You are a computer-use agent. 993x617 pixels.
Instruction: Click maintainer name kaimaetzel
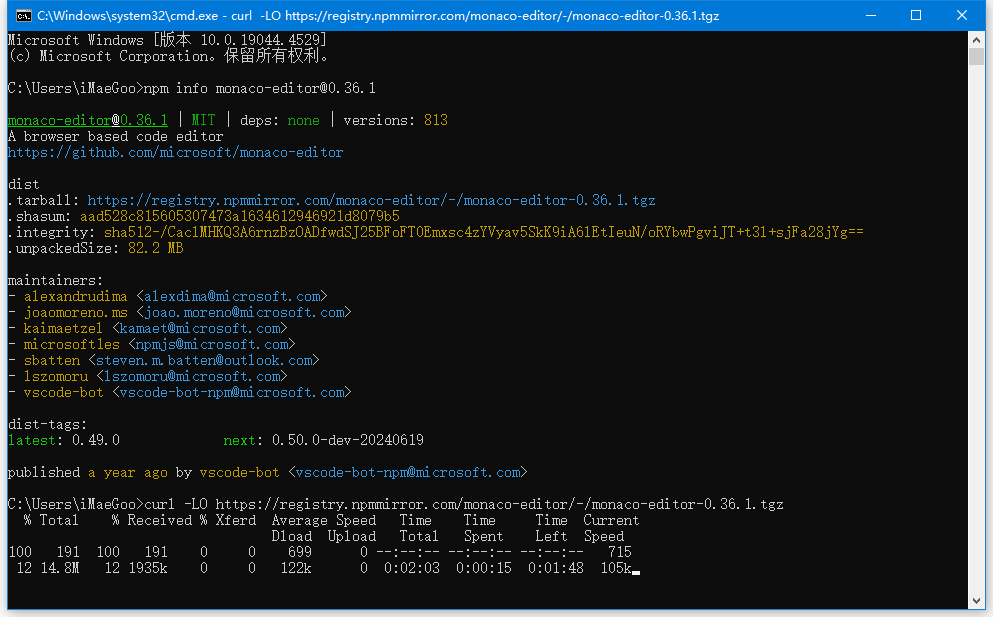pos(63,328)
